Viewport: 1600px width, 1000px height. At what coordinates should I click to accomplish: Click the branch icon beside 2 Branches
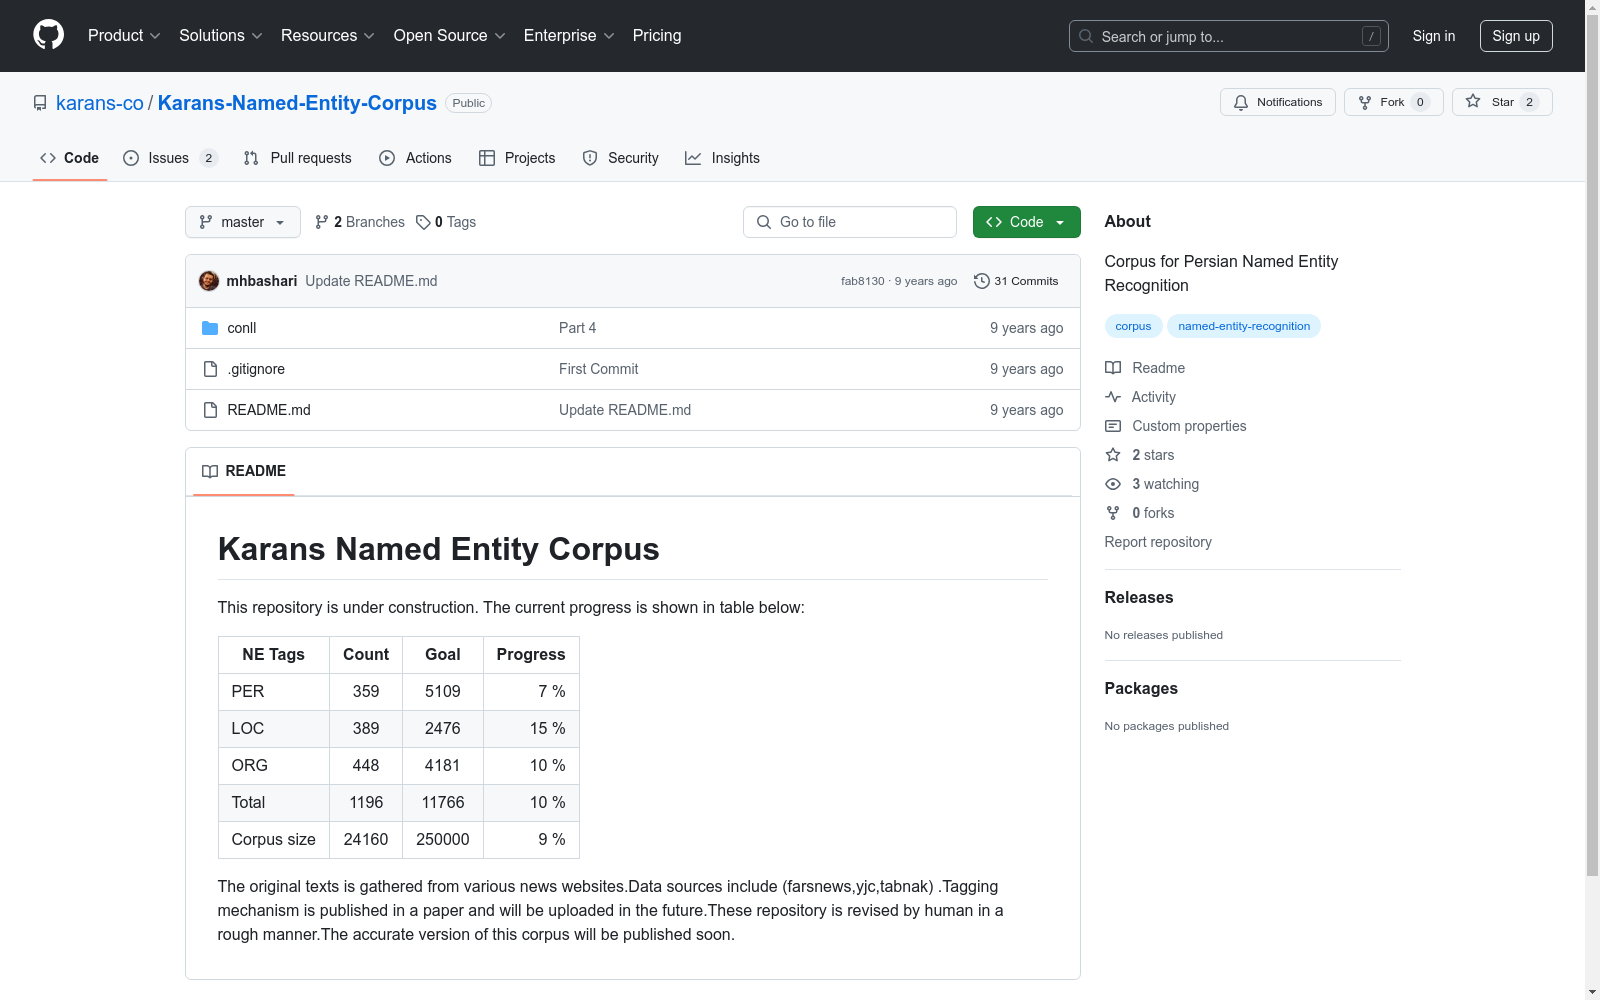322,222
